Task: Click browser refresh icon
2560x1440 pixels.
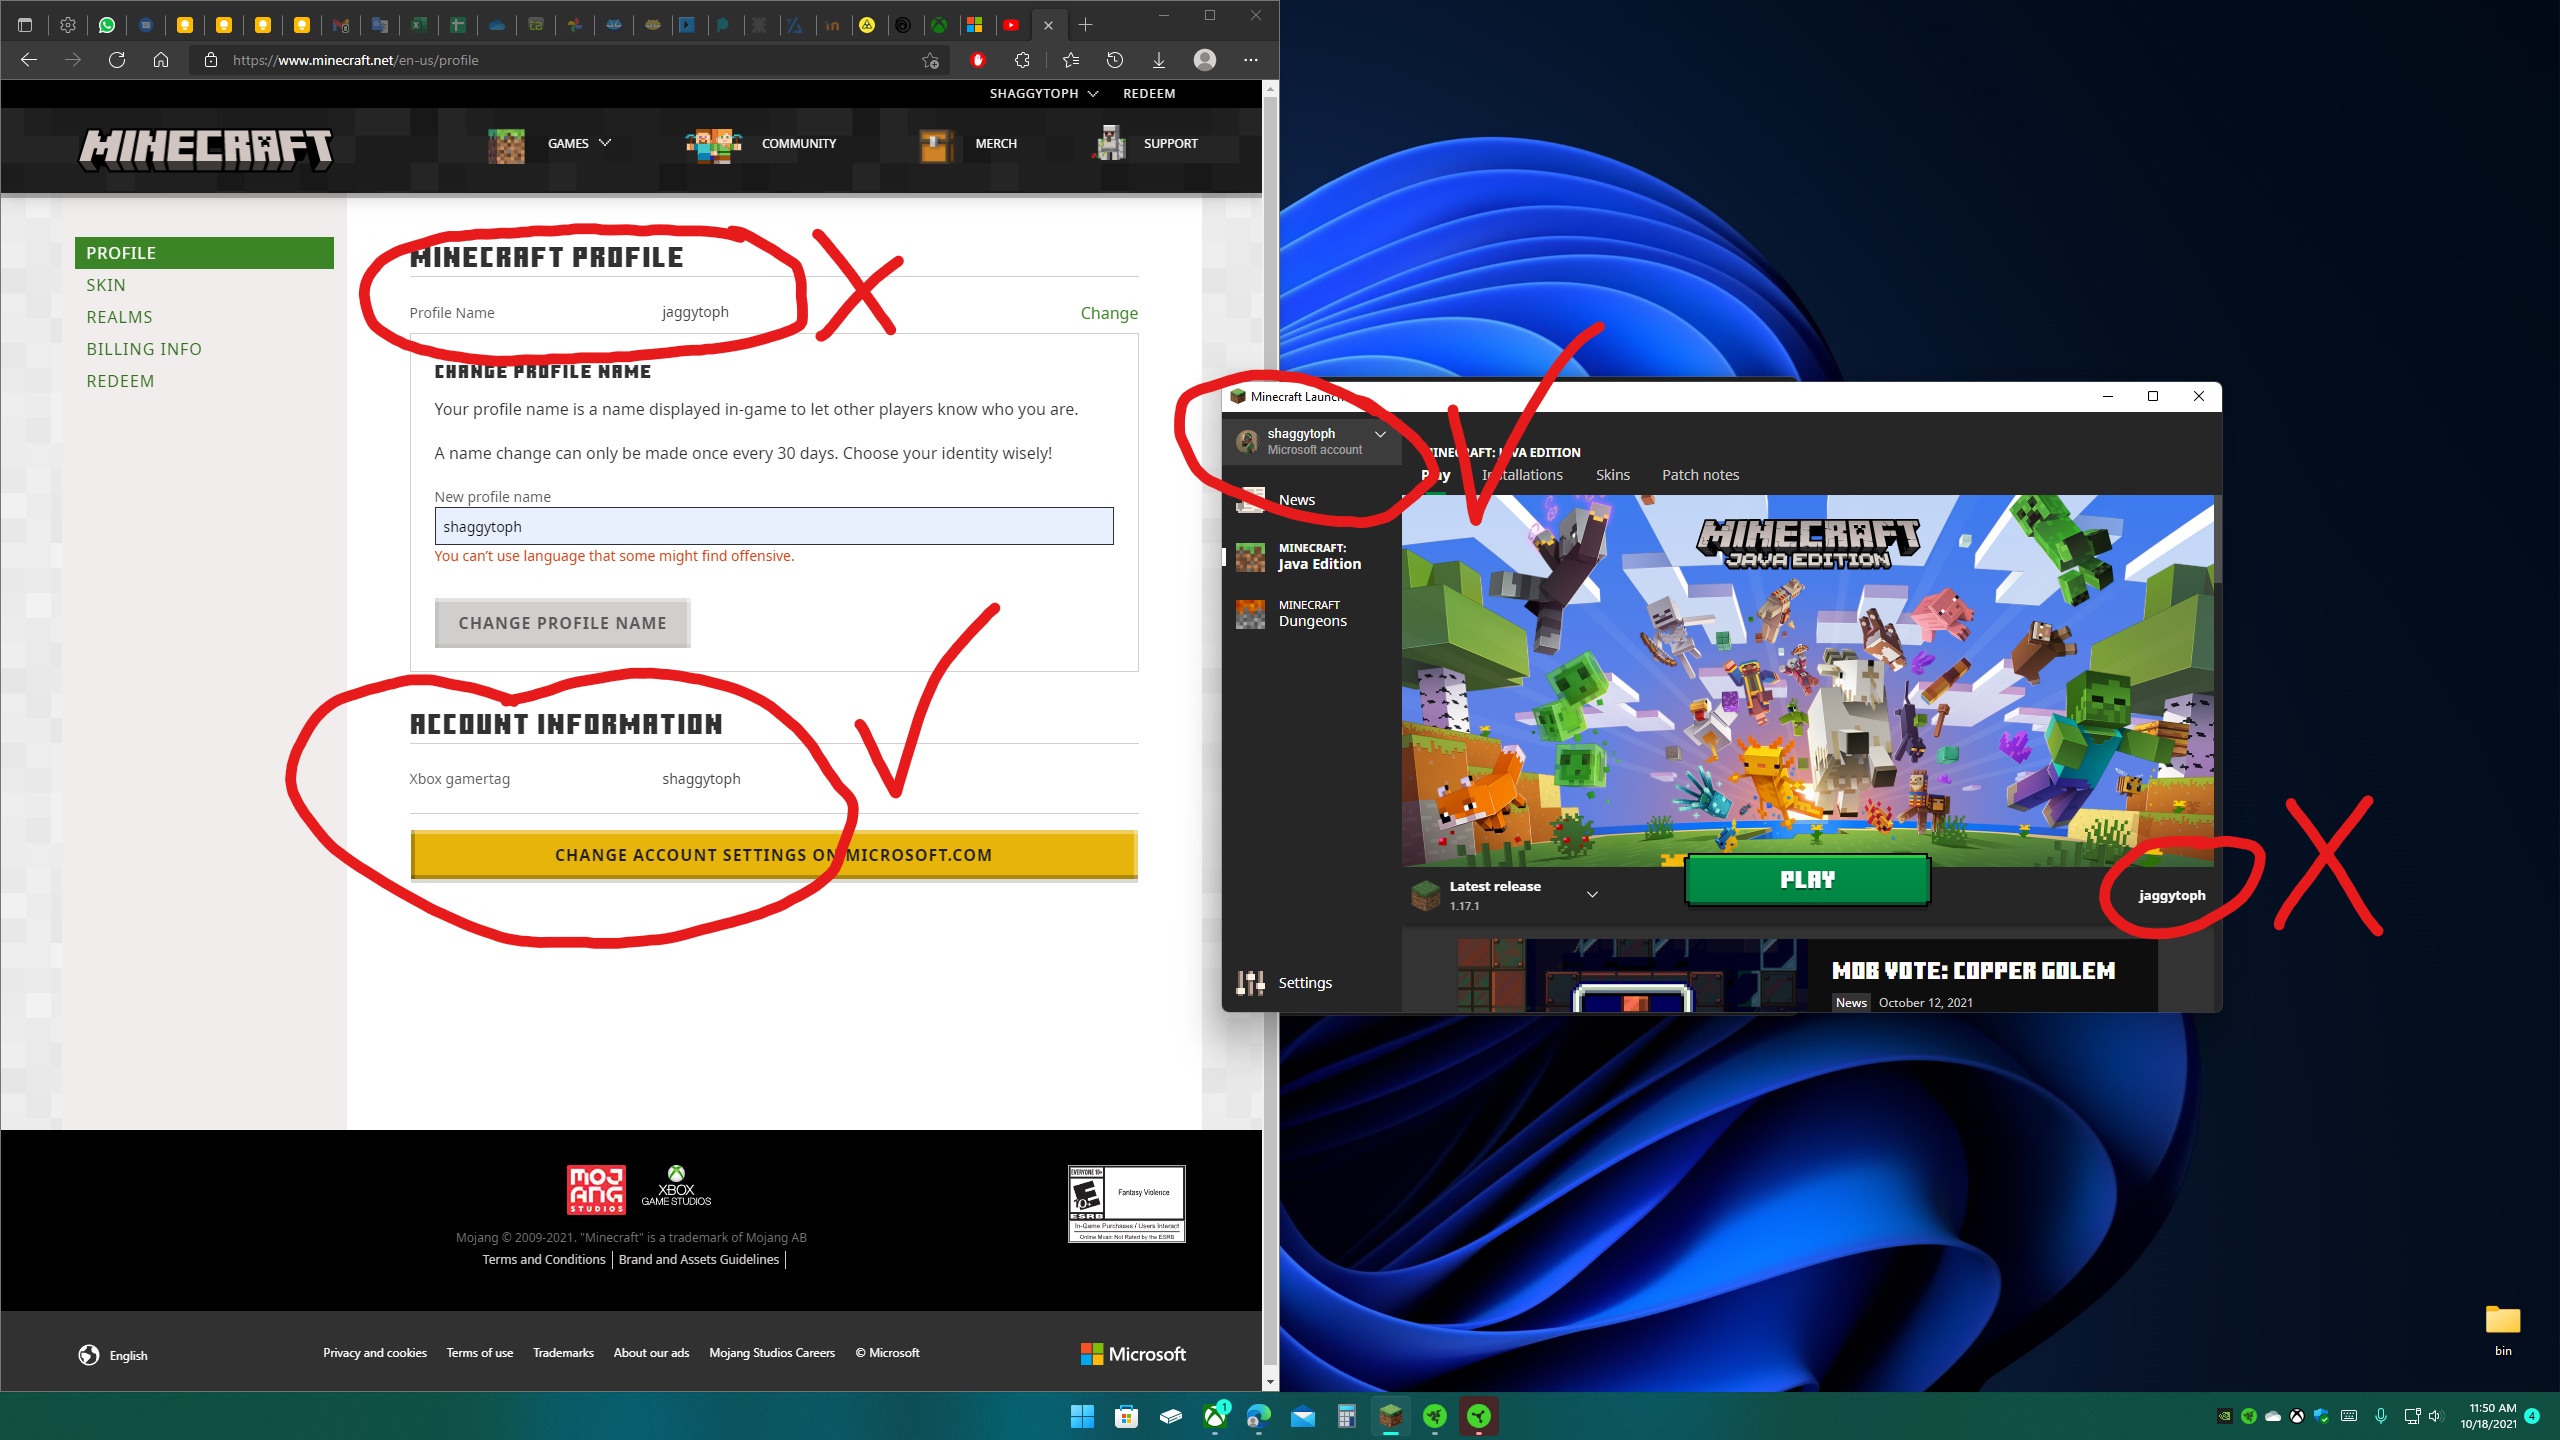Action: (x=117, y=60)
